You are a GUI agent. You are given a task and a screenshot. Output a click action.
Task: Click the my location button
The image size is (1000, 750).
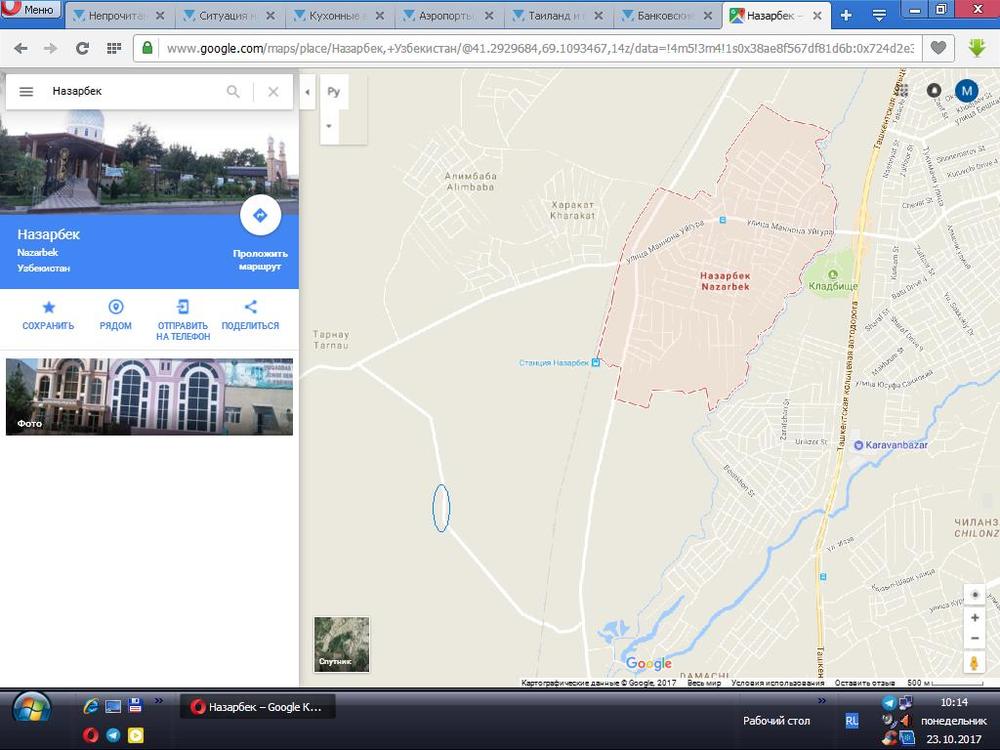point(975,595)
